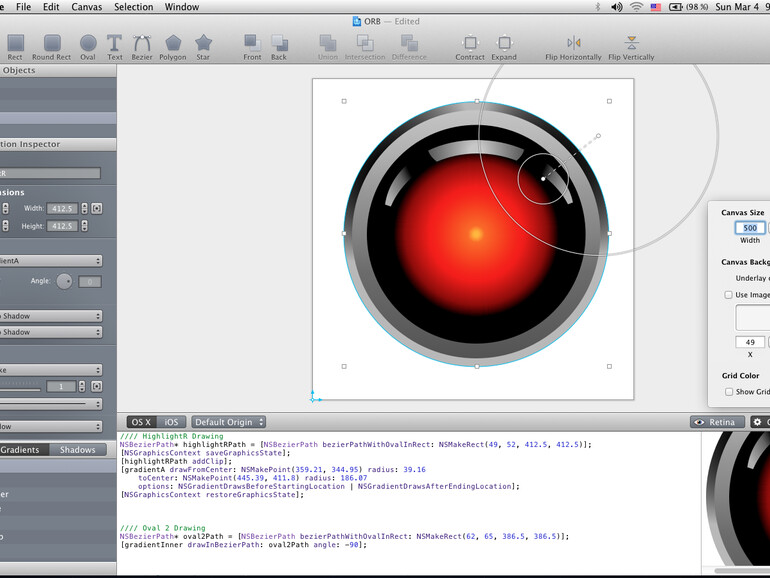Toggle the button beside the stroke width stepper
The image size is (770, 578).
97,386
